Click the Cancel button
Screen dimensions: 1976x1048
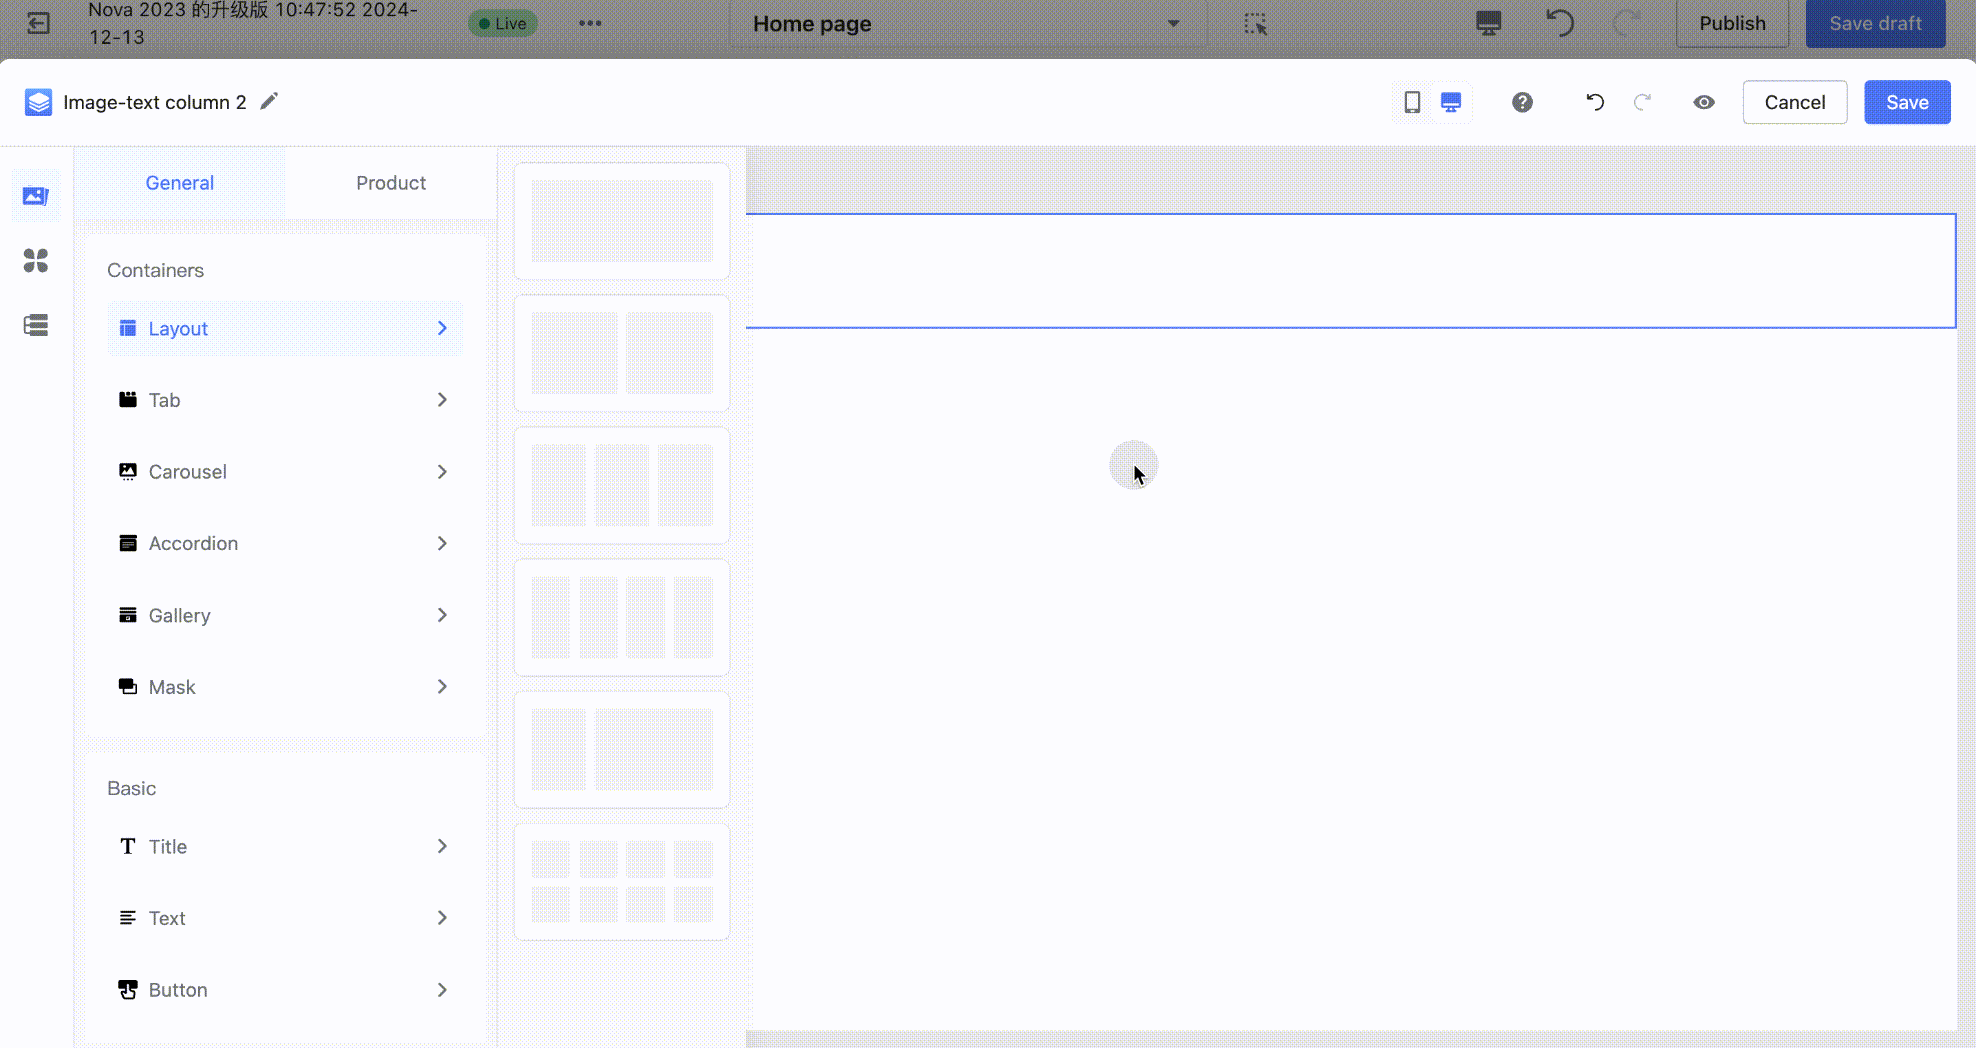1794,102
